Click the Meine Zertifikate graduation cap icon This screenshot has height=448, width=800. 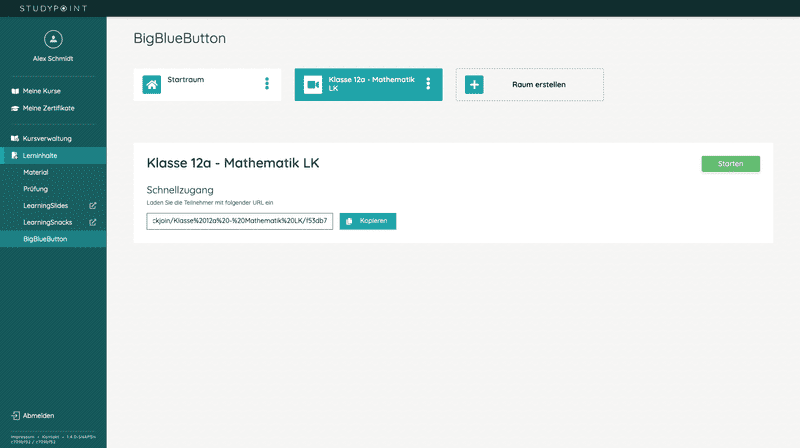15,108
